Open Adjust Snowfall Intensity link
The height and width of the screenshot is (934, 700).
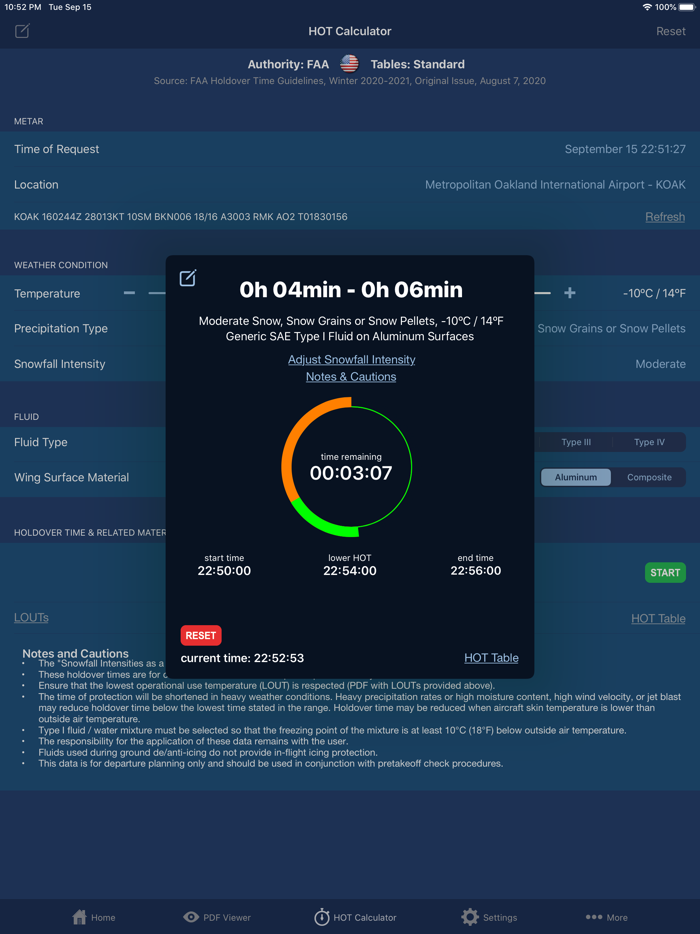(x=351, y=359)
